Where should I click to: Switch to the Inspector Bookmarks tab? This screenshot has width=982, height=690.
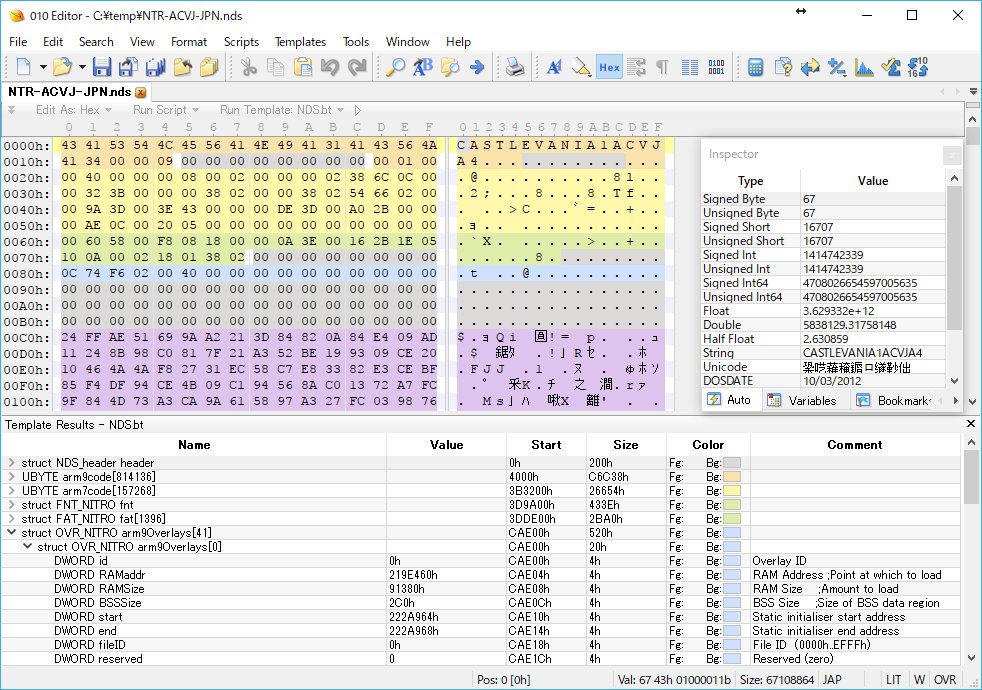(x=895, y=401)
